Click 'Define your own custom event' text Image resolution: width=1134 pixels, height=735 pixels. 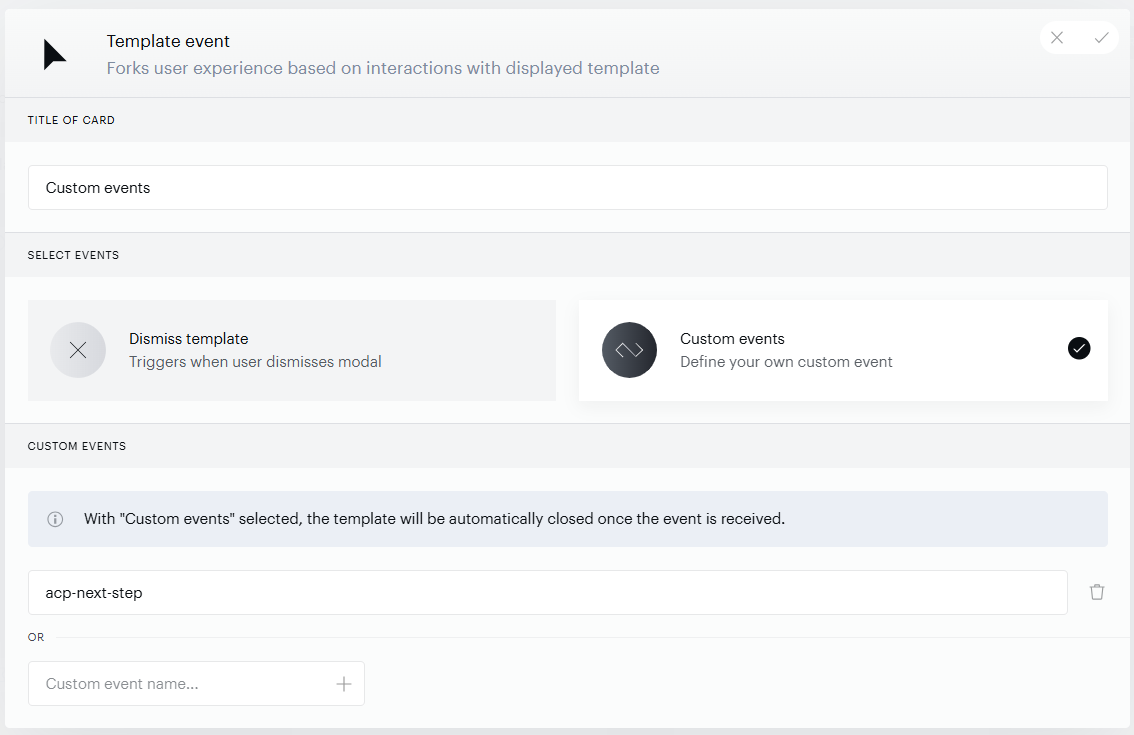786,362
